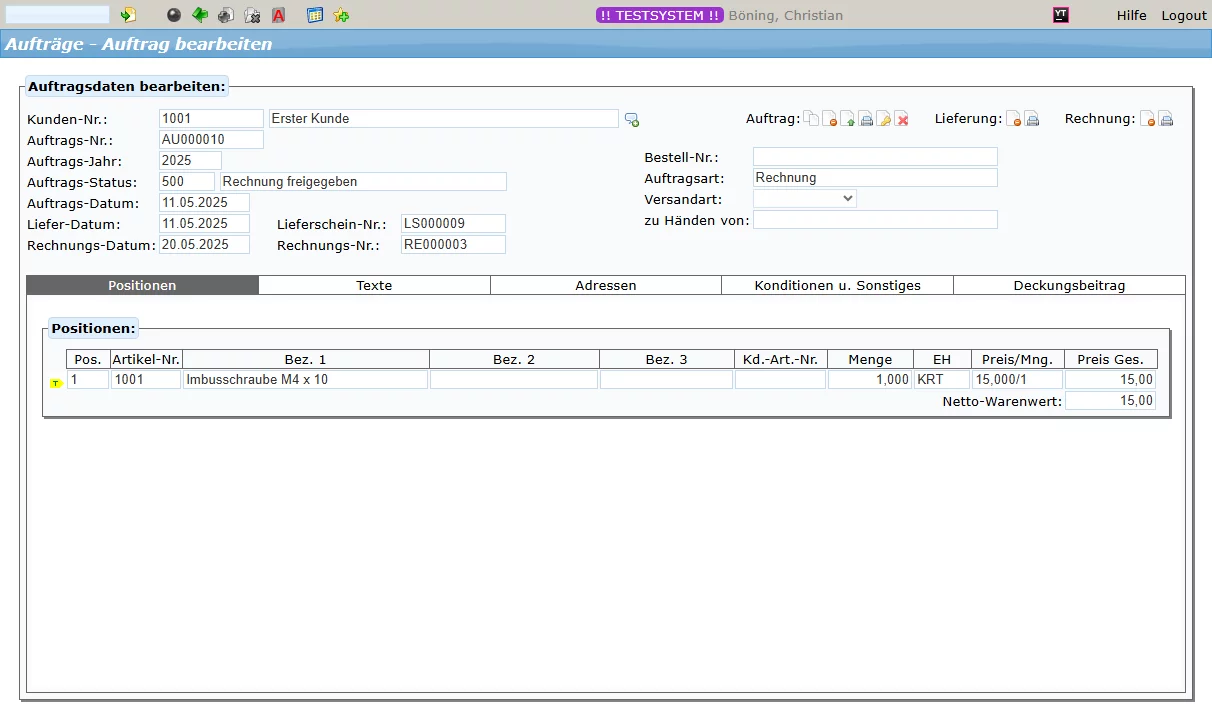Viewport: 1212px width, 721px height.
Task: Show the Deckungsbeitrag tab
Action: 1069,285
